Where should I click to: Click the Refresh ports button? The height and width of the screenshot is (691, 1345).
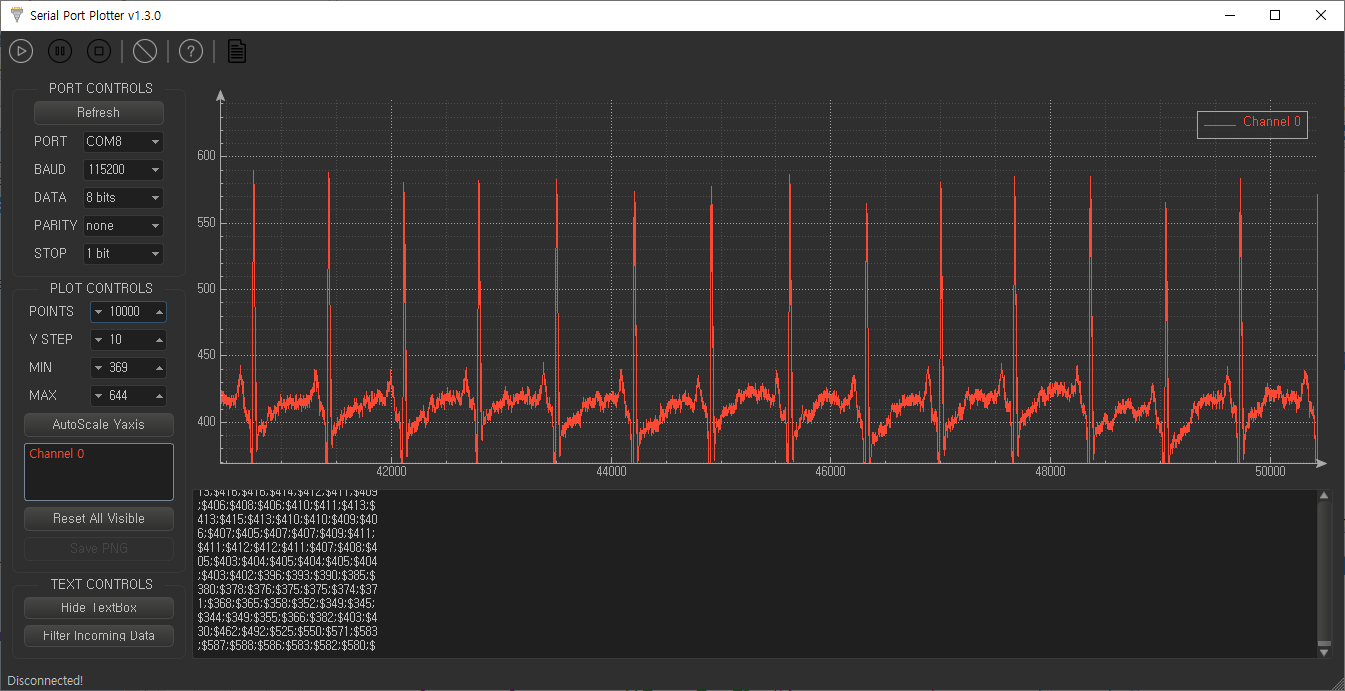pyautogui.click(x=98, y=112)
